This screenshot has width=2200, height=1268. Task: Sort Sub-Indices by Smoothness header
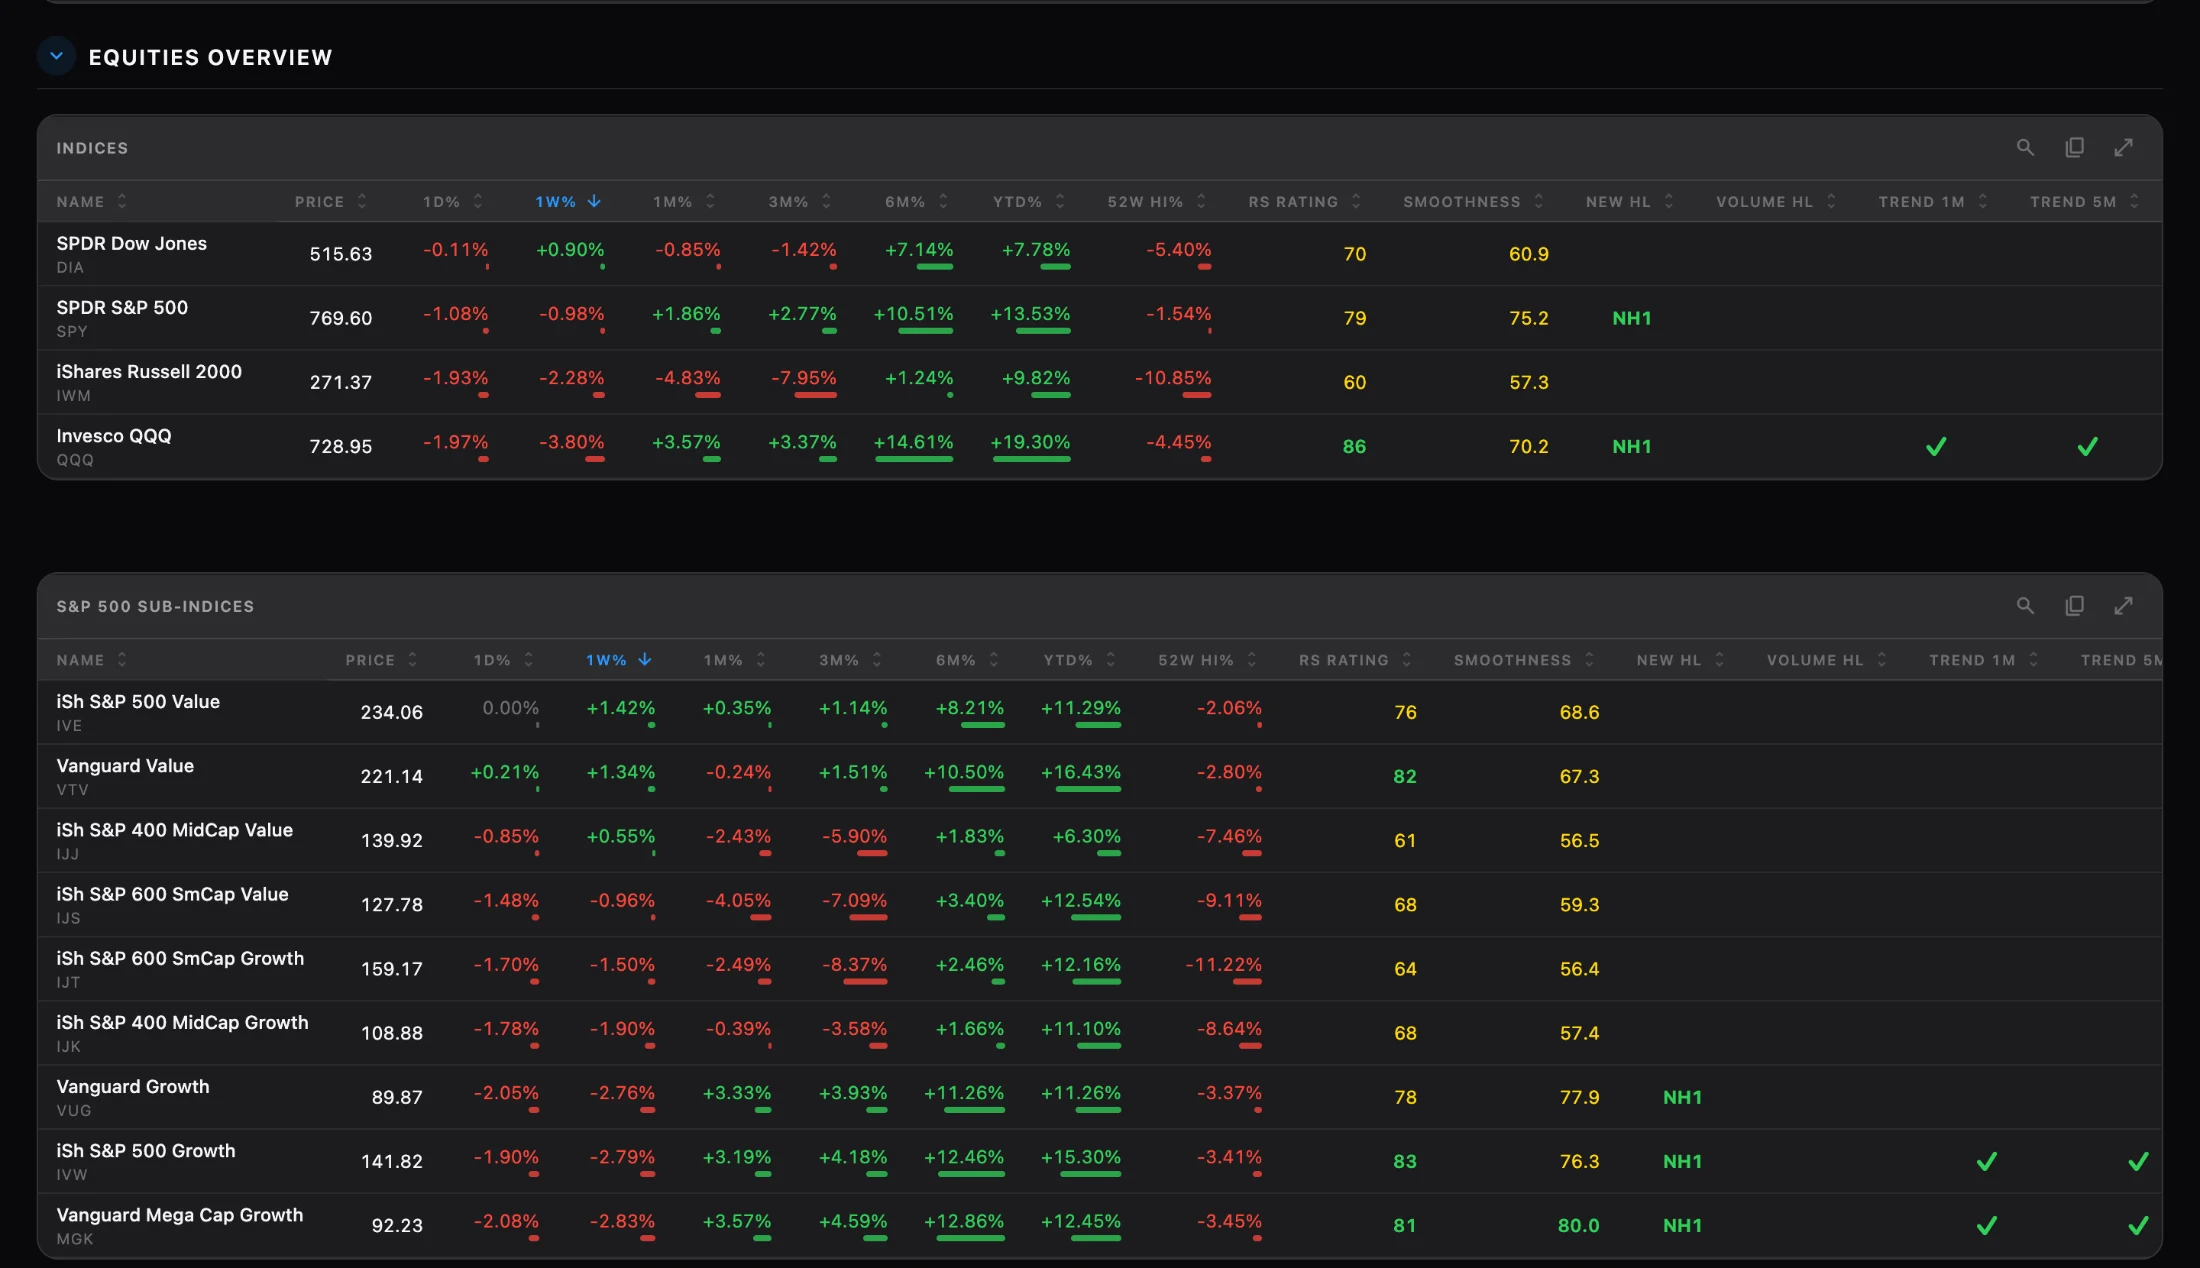click(1525, 659)
